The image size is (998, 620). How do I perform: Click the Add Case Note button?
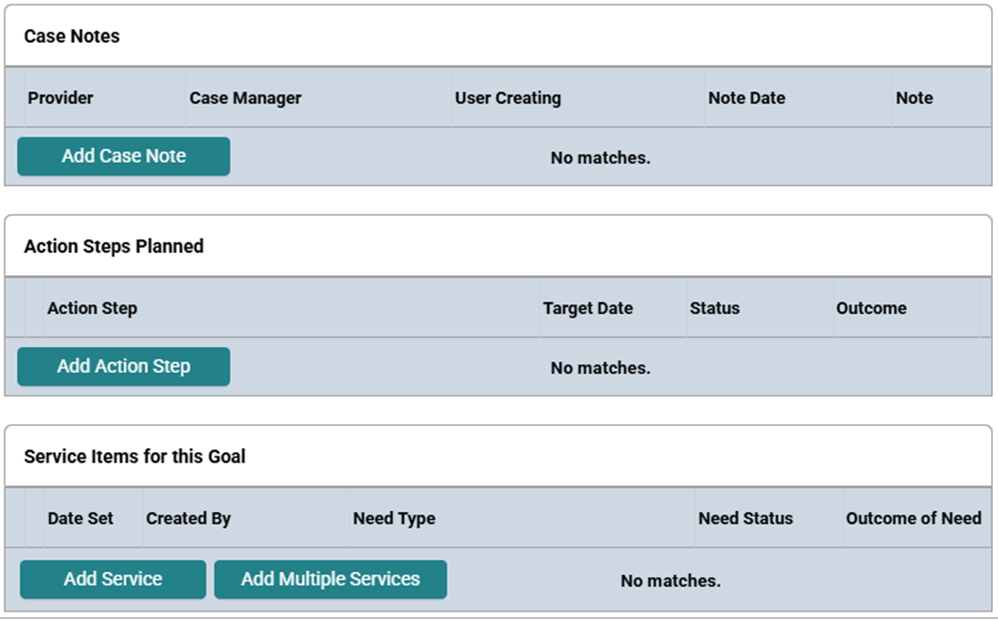pos(123,156)
